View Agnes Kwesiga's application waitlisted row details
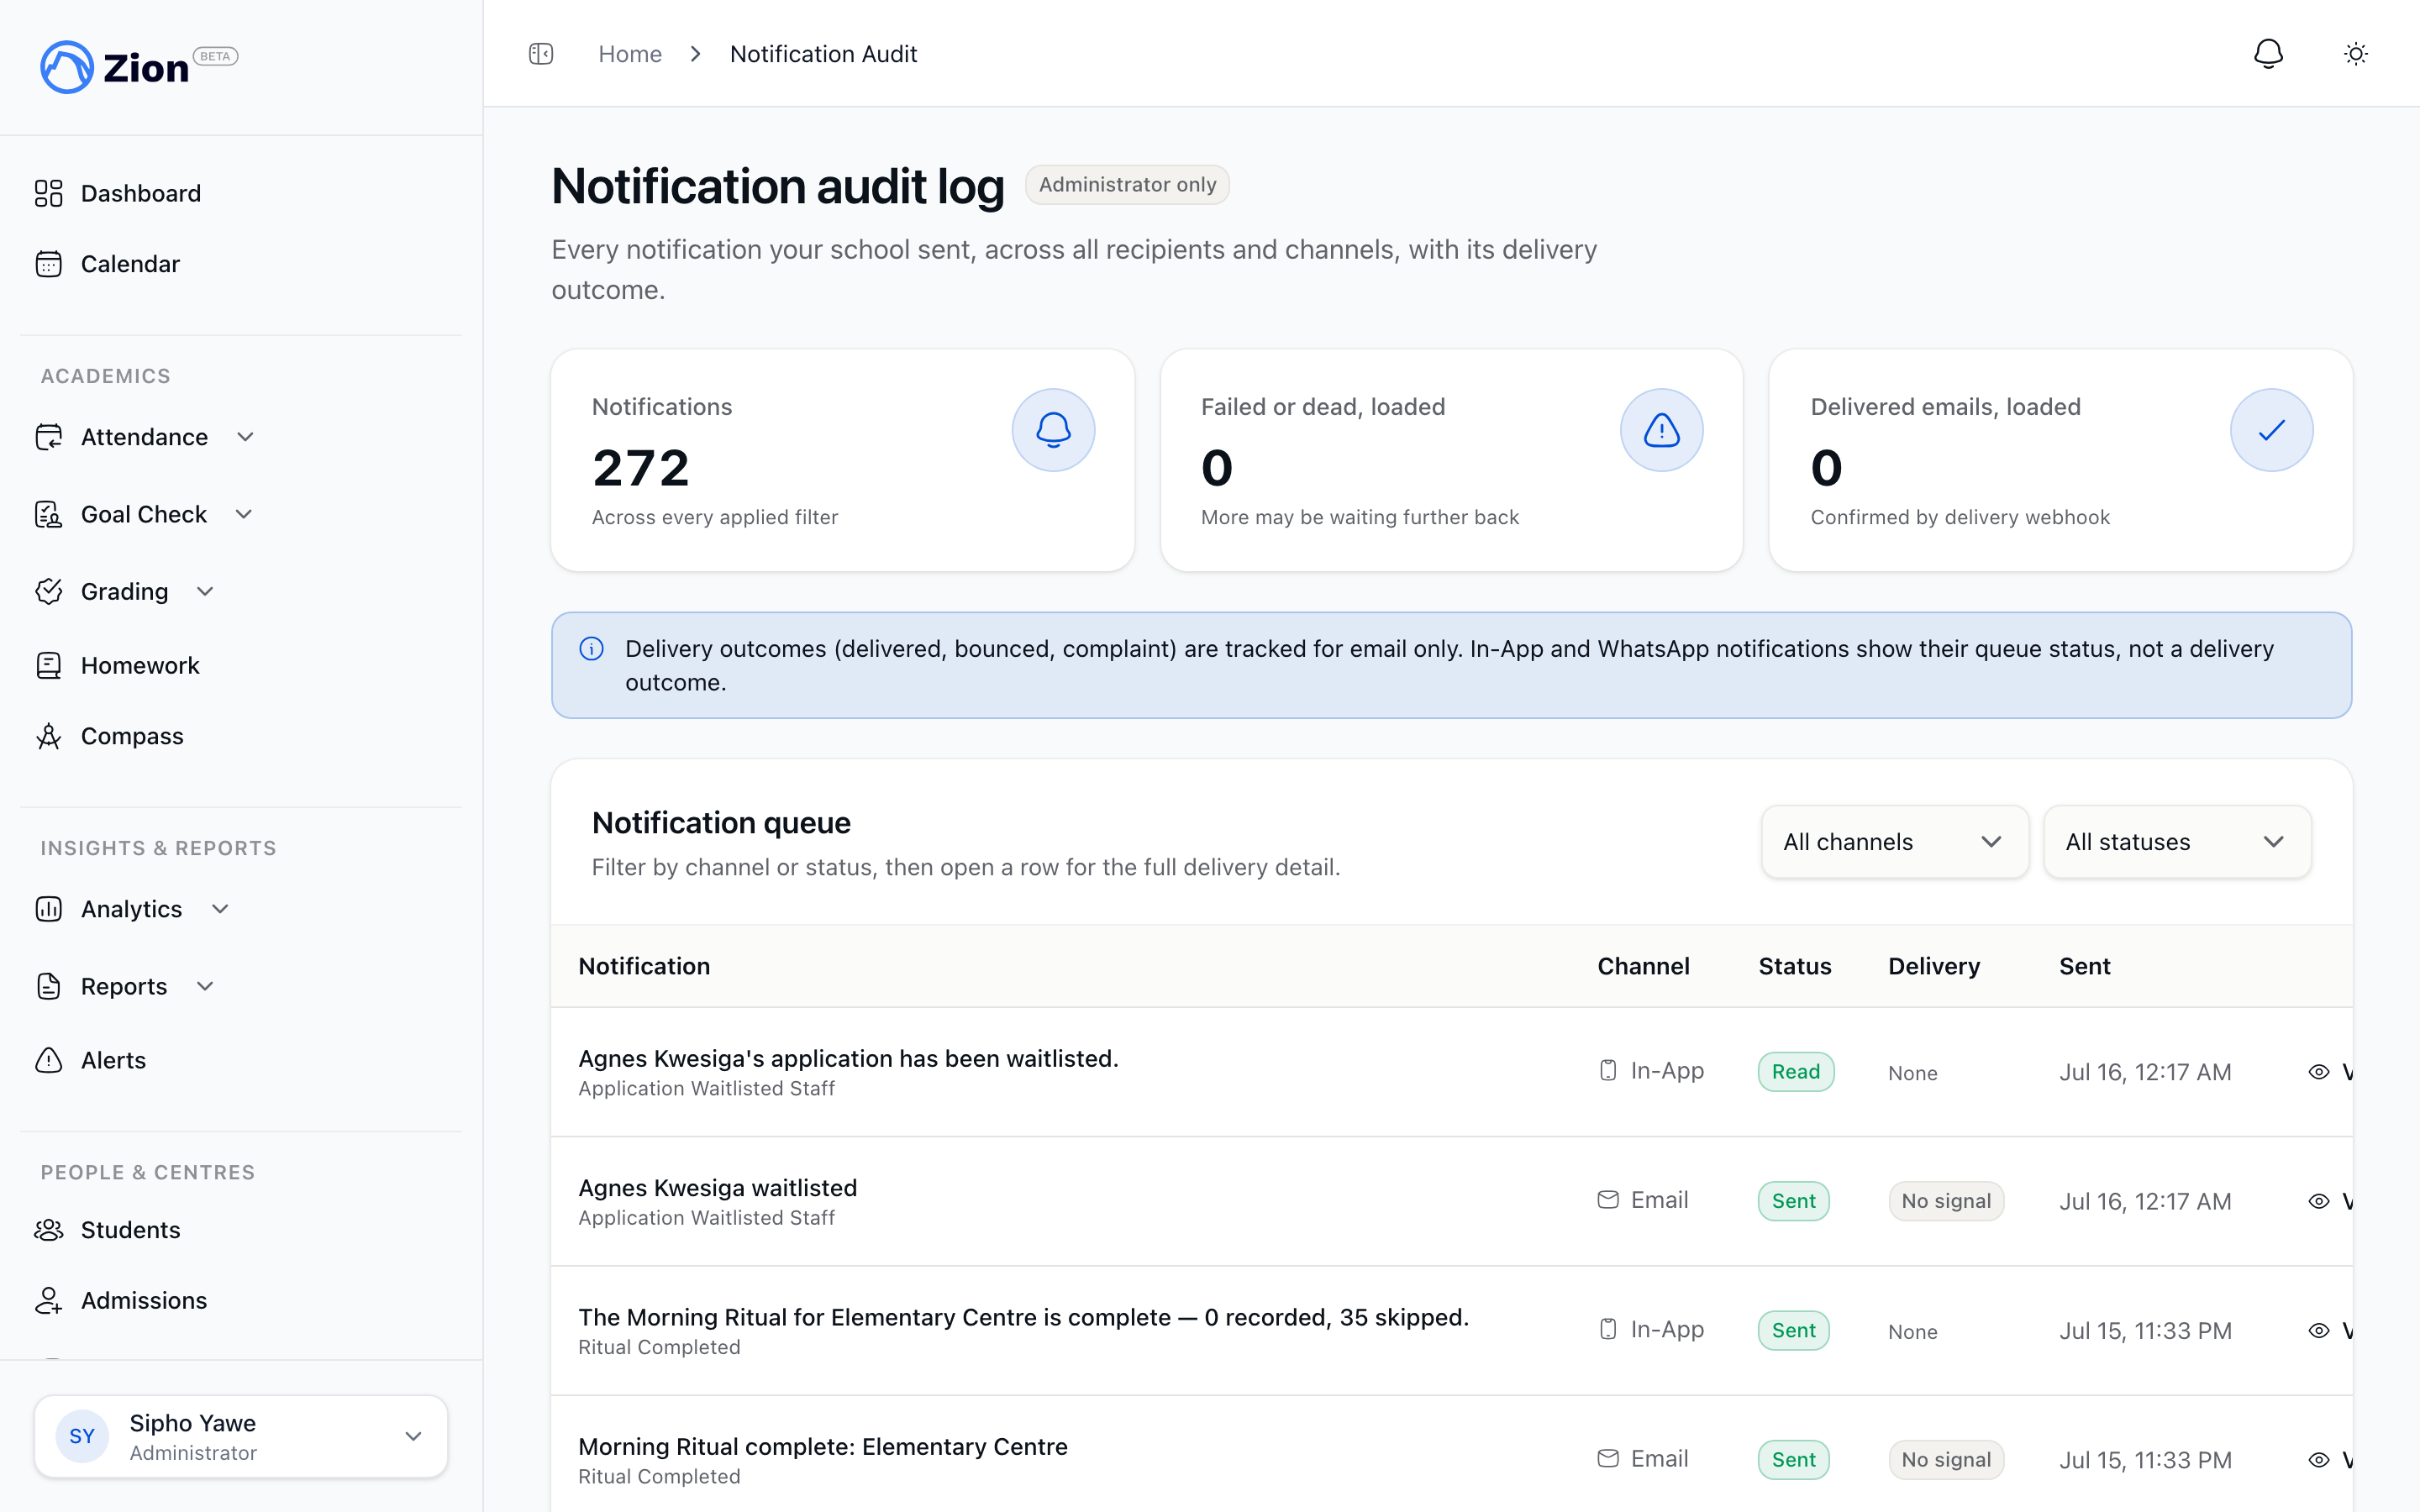2420x1512 pixels. click(x=2331, y=1072)
